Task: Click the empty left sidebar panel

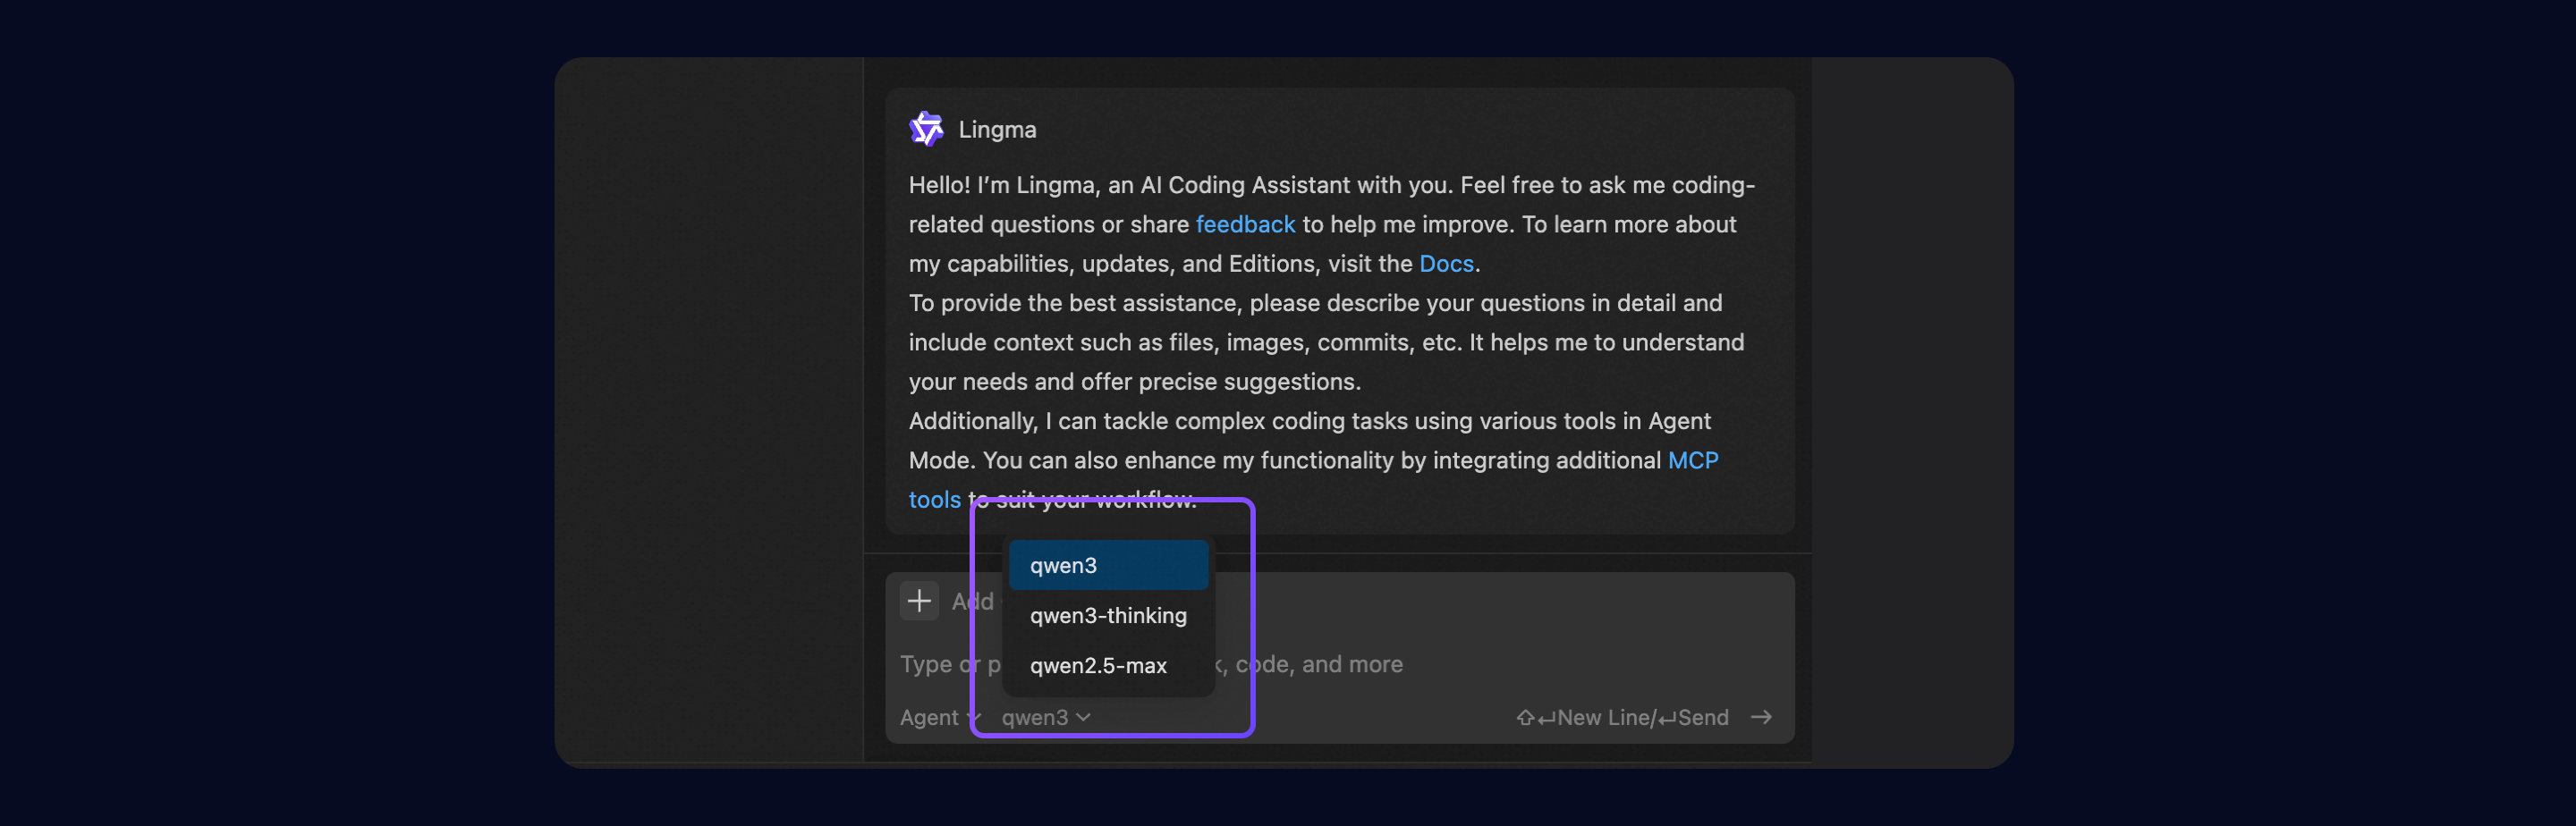Action: 708,400
